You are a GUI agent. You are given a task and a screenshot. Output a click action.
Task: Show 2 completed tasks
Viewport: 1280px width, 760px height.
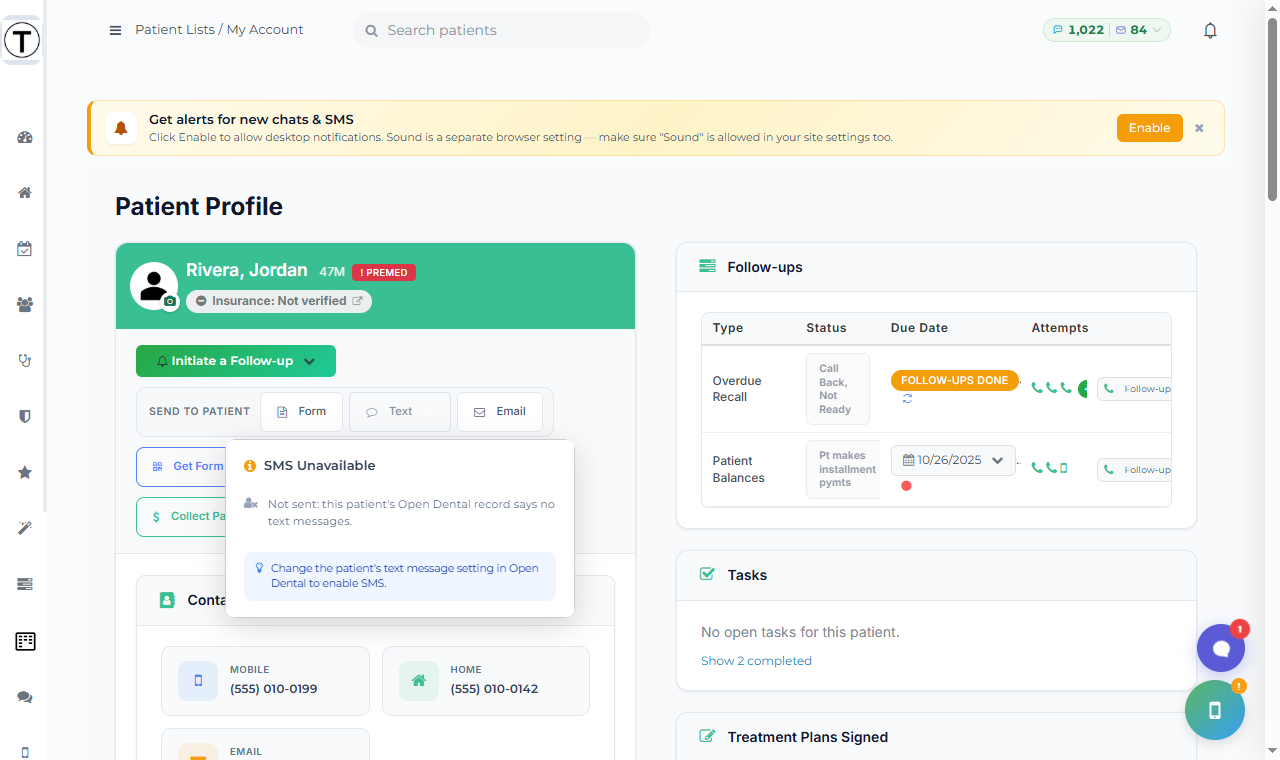[756, 661]
